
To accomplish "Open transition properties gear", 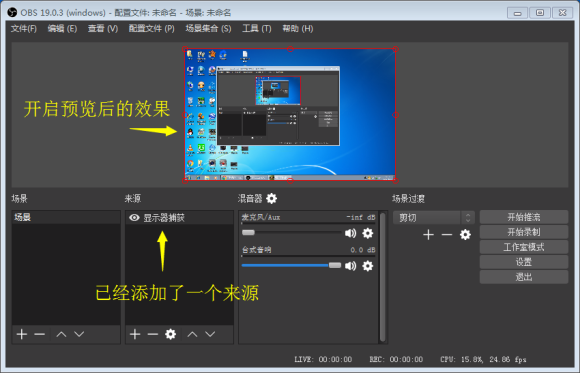I will (x=465, y=235).
